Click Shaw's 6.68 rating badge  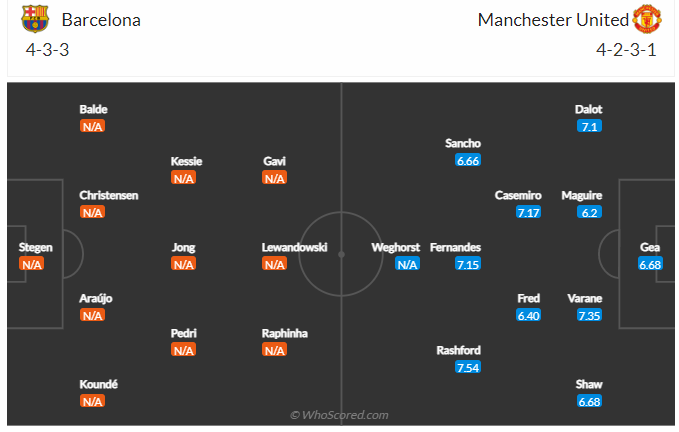(589, 401)
